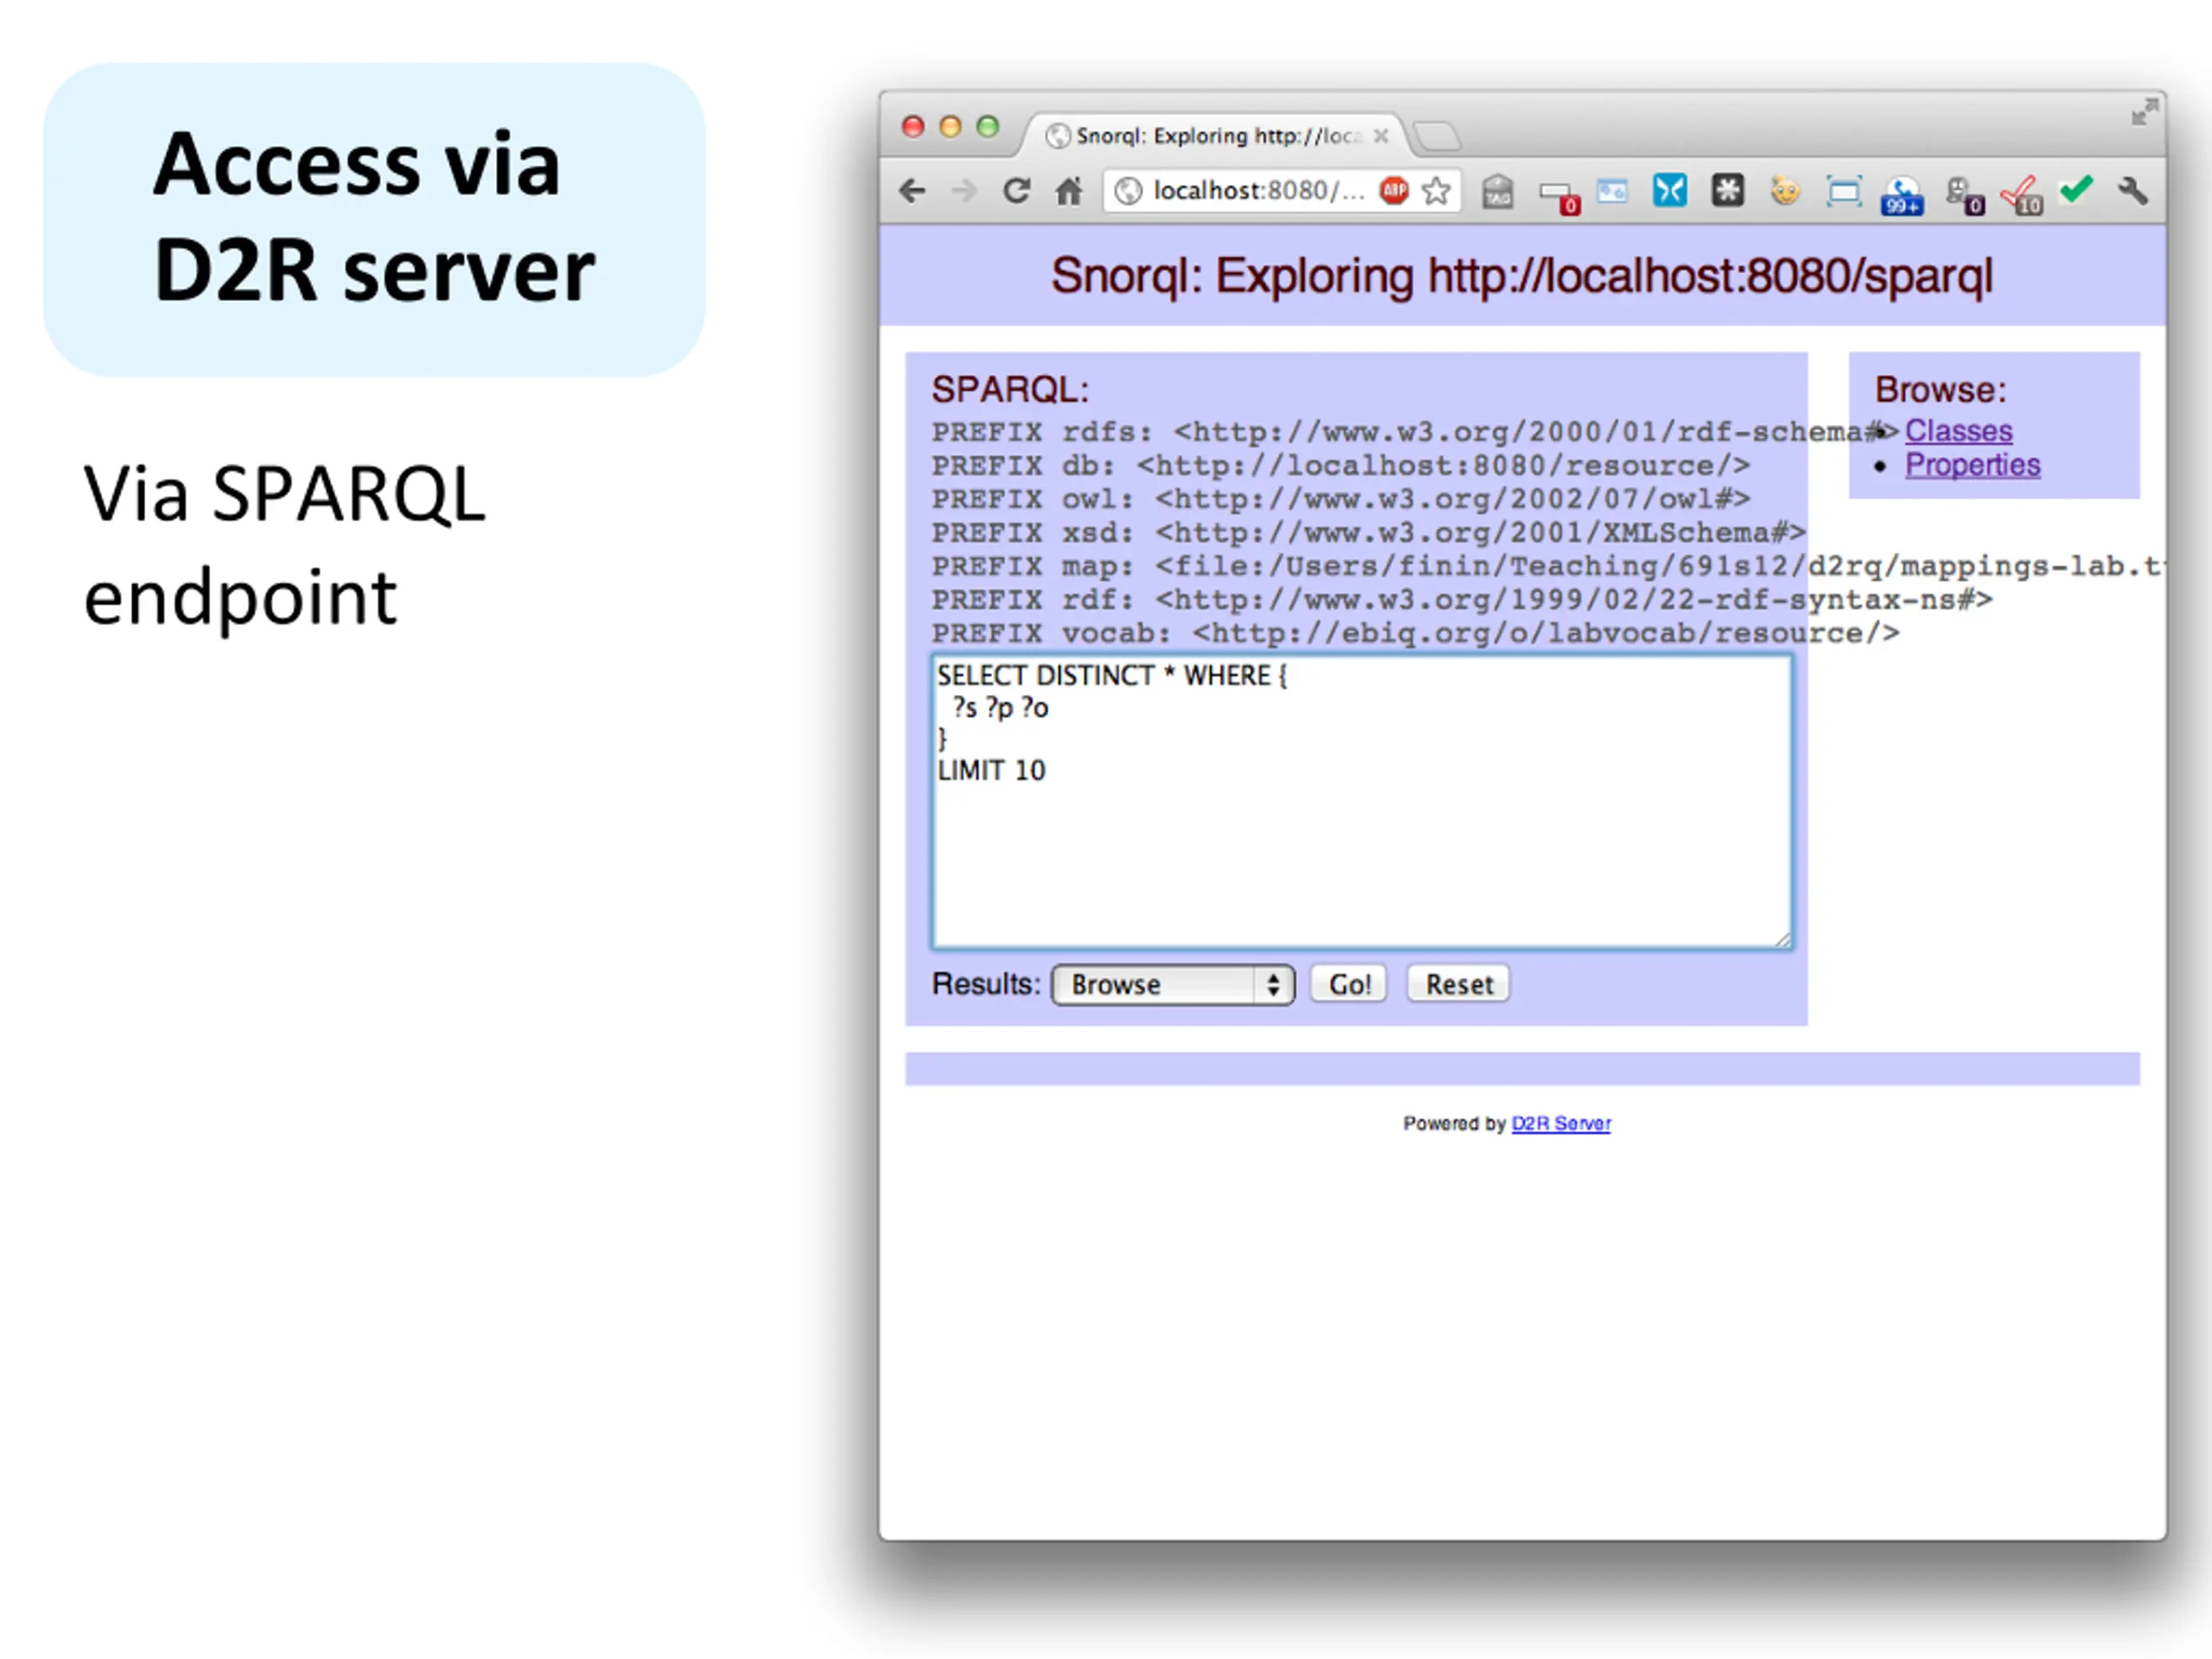Click the blue 99+ badge extension
This screenshot has height=1659, width=2212.
pyautogui.click(x=1901, y=194)
